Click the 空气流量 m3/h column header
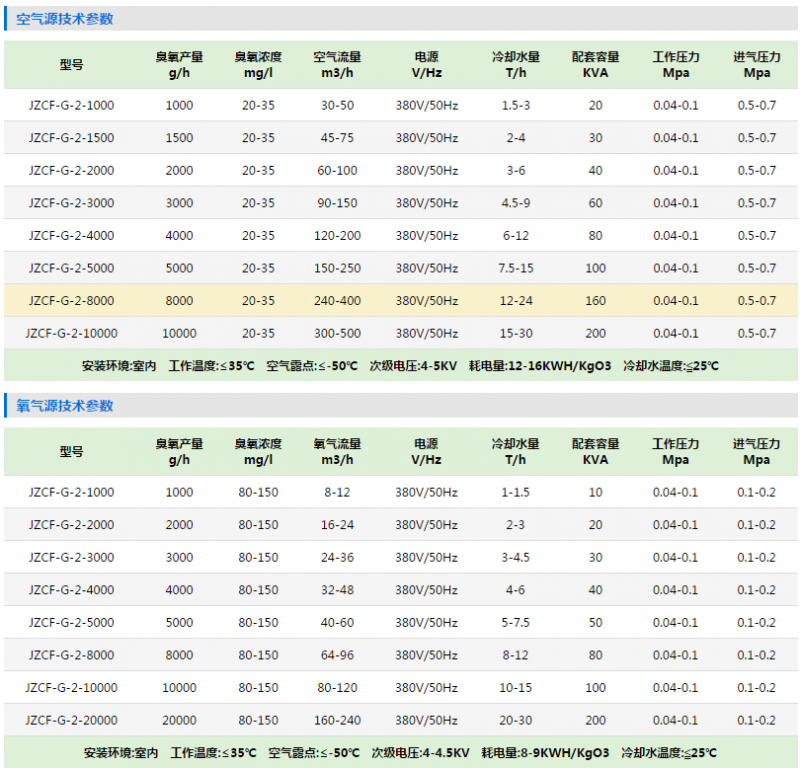 pos(337,65)
